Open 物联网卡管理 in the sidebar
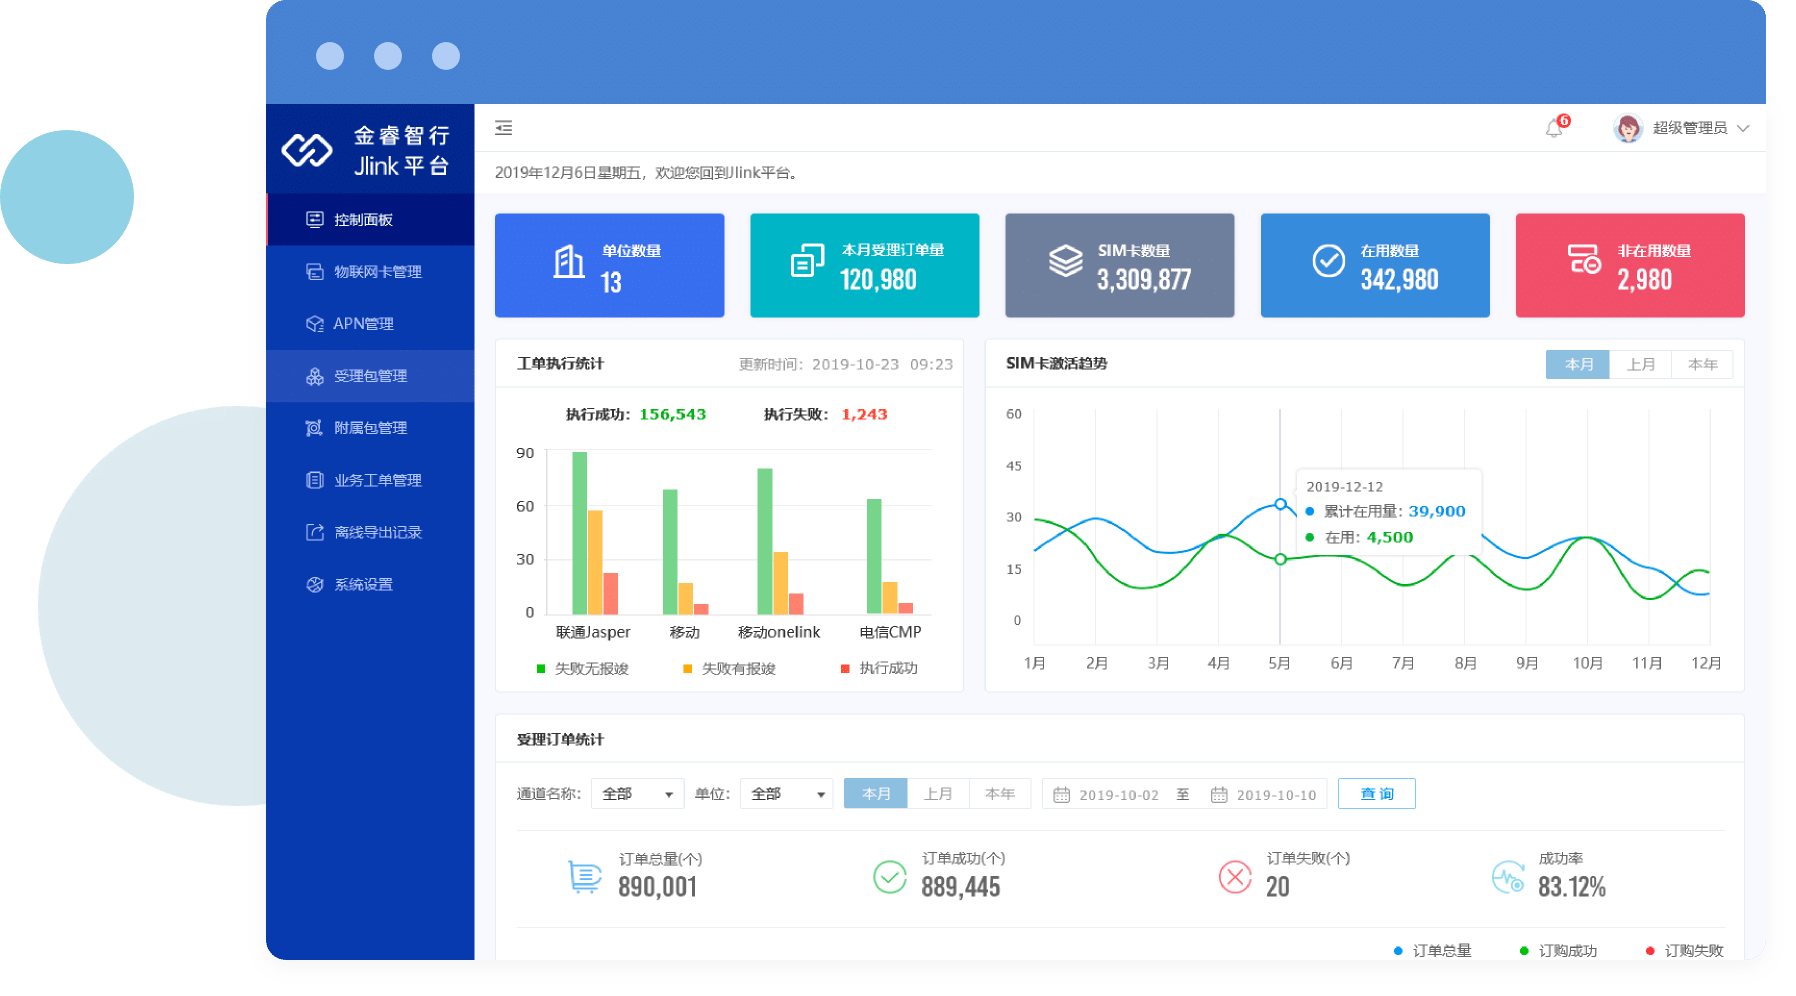The height and width of the screenshot is (996, 1796). click(x=377, y=272)
